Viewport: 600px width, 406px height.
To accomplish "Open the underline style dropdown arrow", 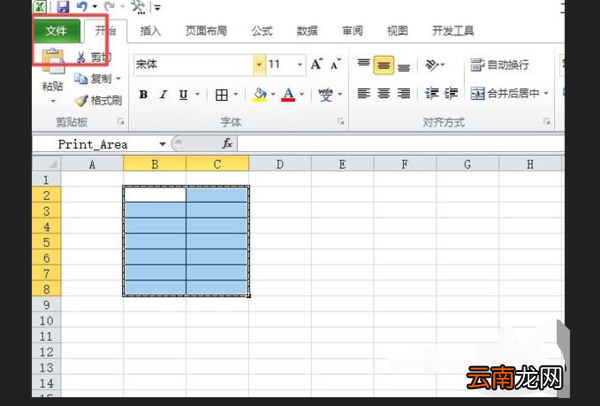I will point(197,94).
